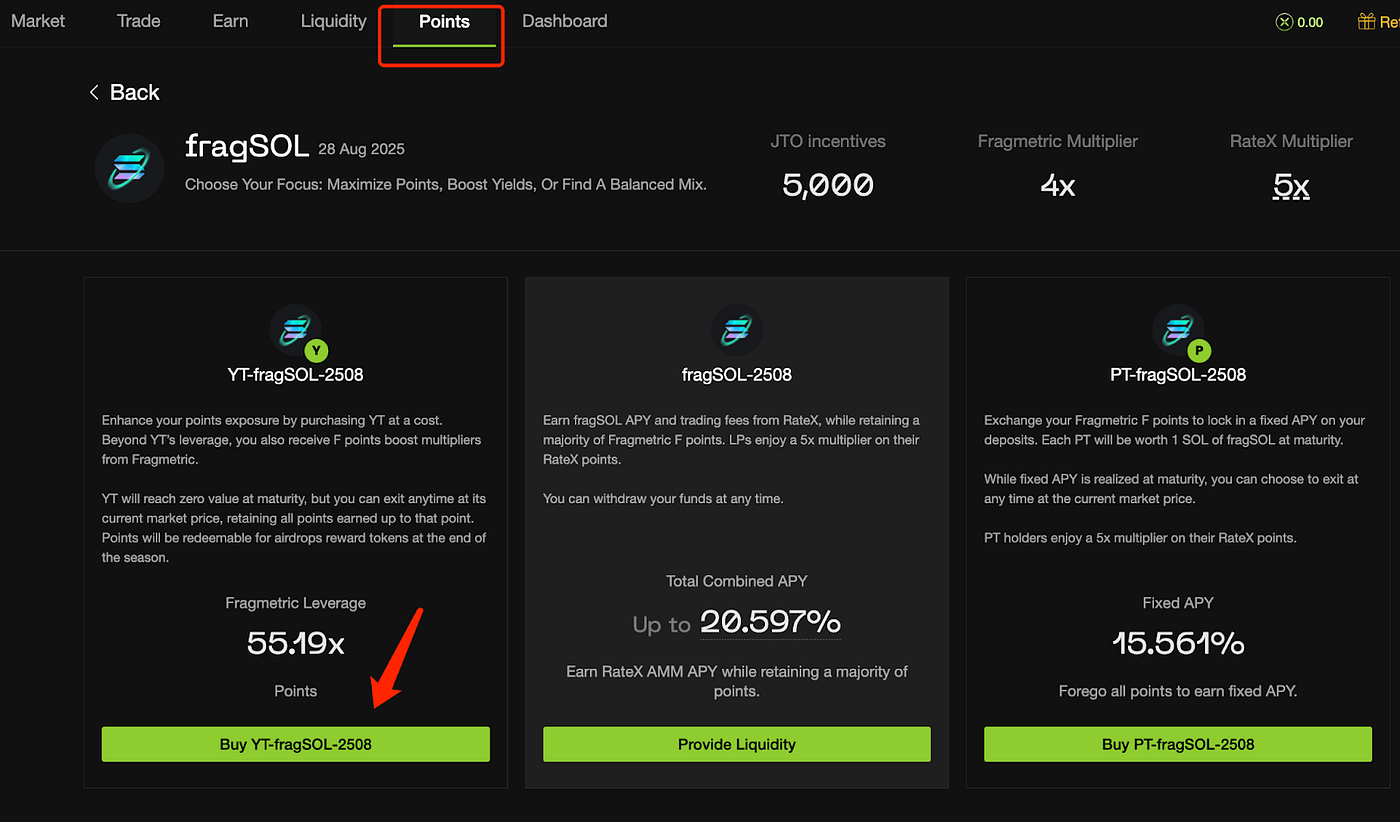The width and height of the screenshot is (1400, 822).
Task: Click the Fixed APY label
Action: pyautogui.click(x=1178, y=603)
